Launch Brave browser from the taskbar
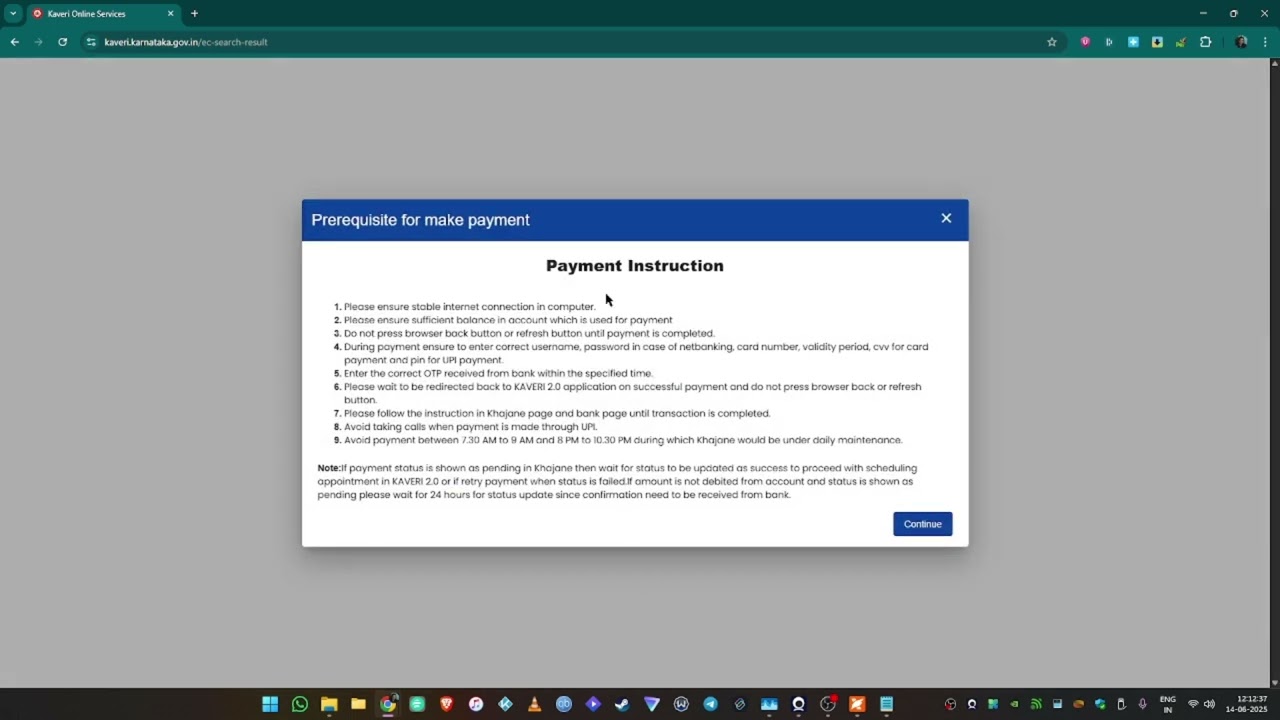The width and height of the screenshot is (1280, 720). (x=446, y=704)
